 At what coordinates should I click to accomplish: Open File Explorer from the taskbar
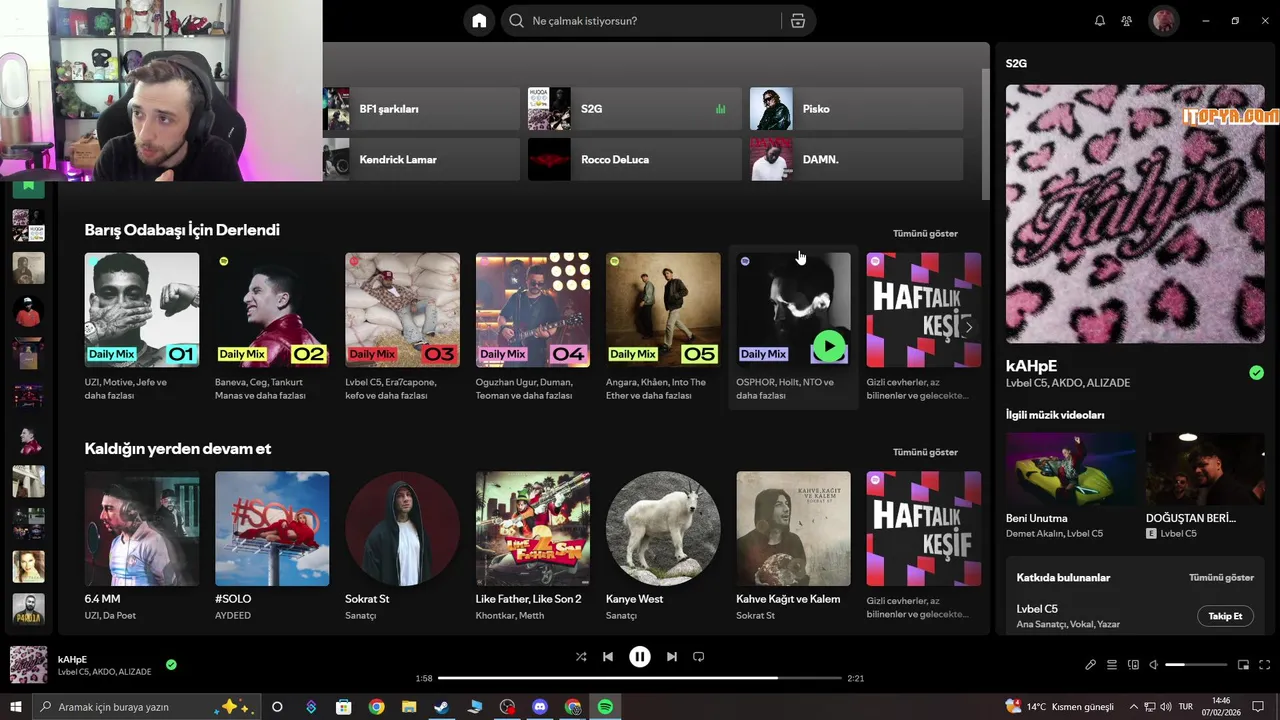[x=409, y=707]
